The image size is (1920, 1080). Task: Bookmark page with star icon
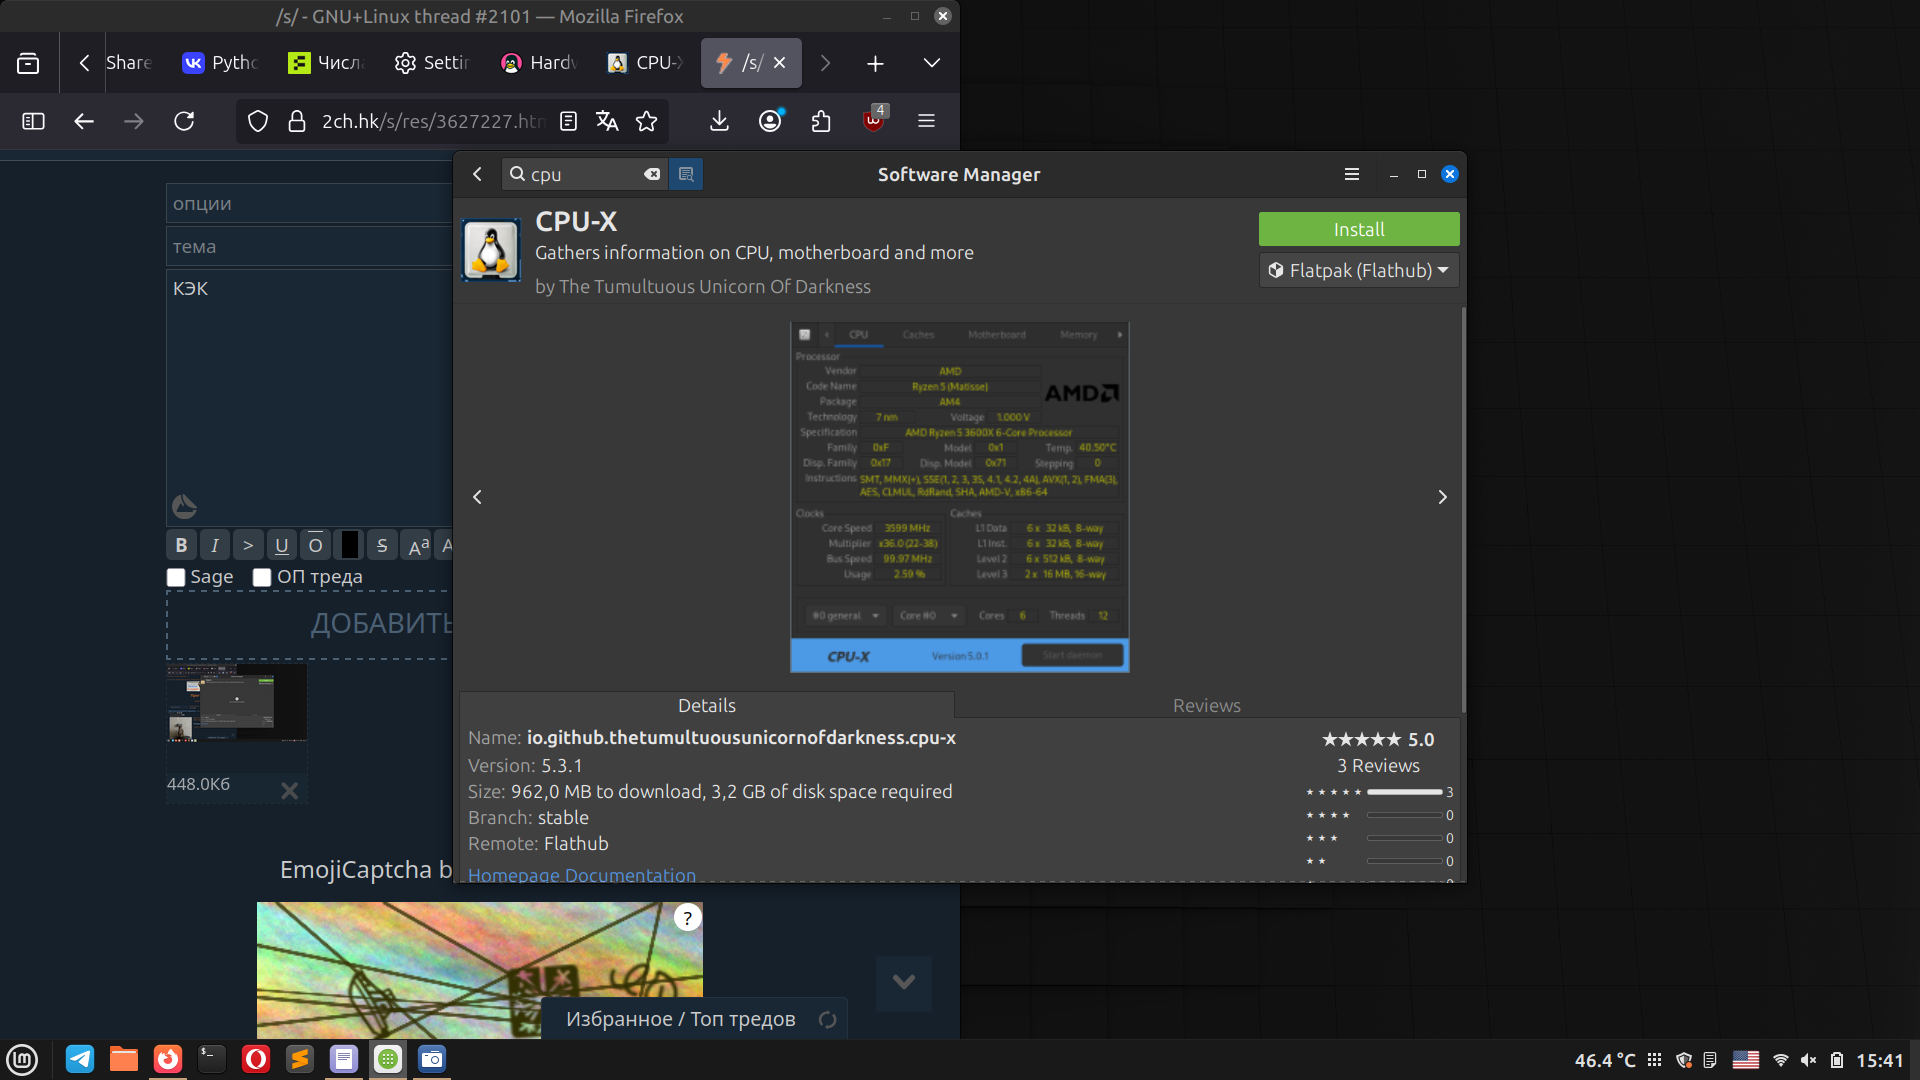pos(647,121)
